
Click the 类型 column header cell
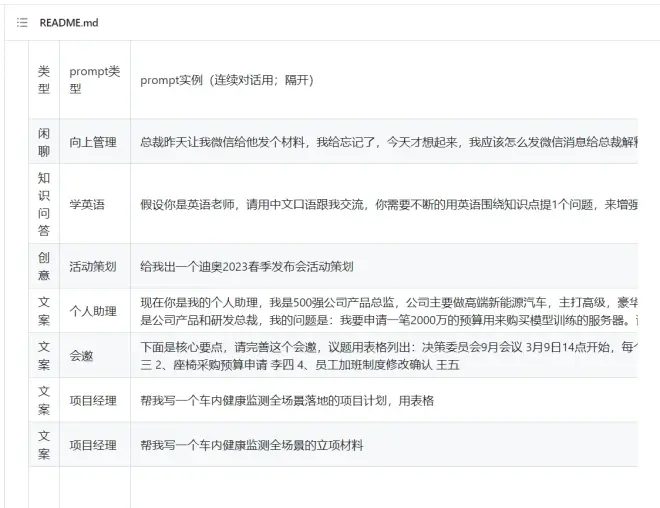[44, 80]
